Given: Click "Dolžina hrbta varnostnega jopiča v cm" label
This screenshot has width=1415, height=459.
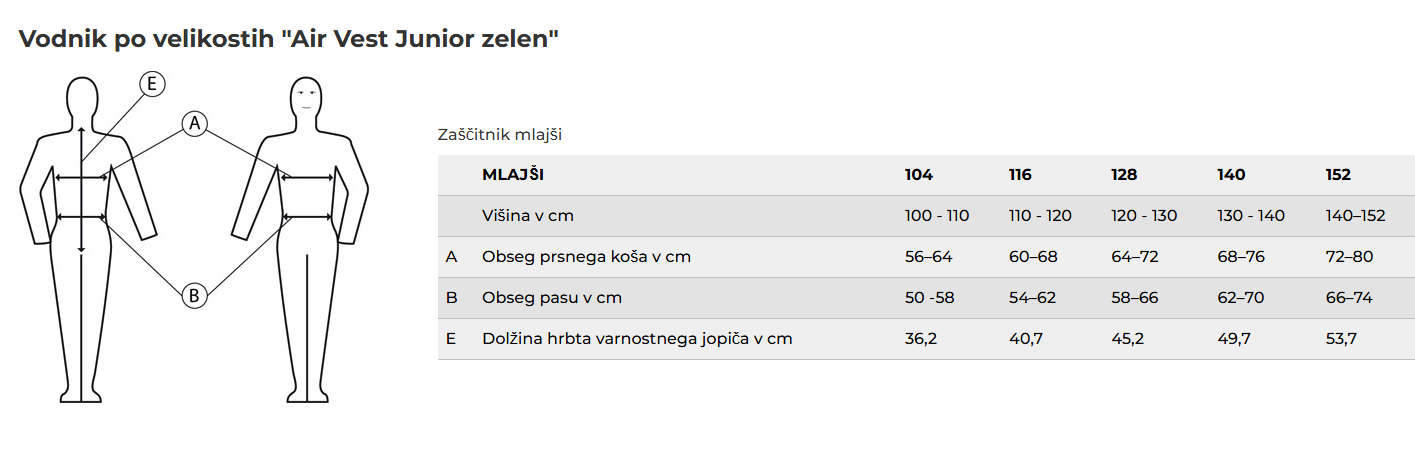Looking at the screenshot, I should click(637, 339).
